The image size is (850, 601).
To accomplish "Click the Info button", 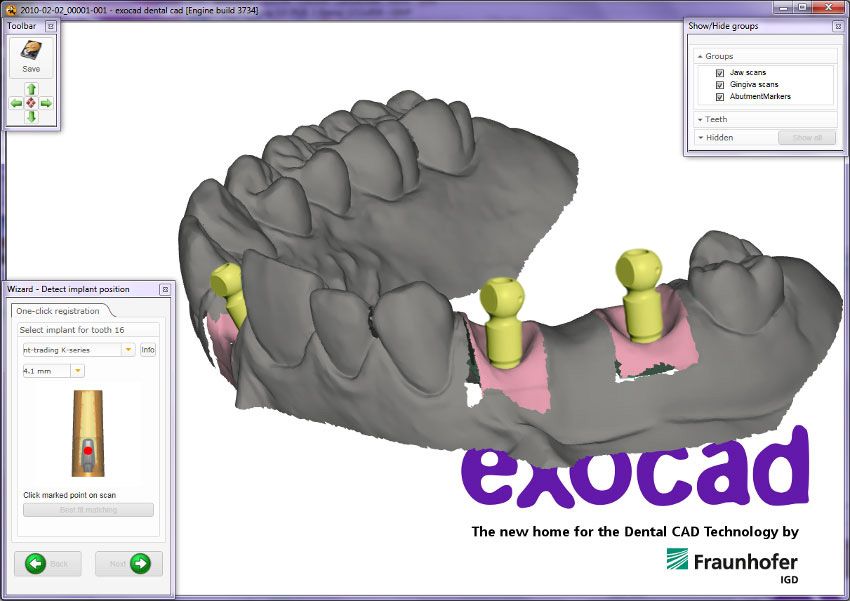I will click(x=148, y=350).
